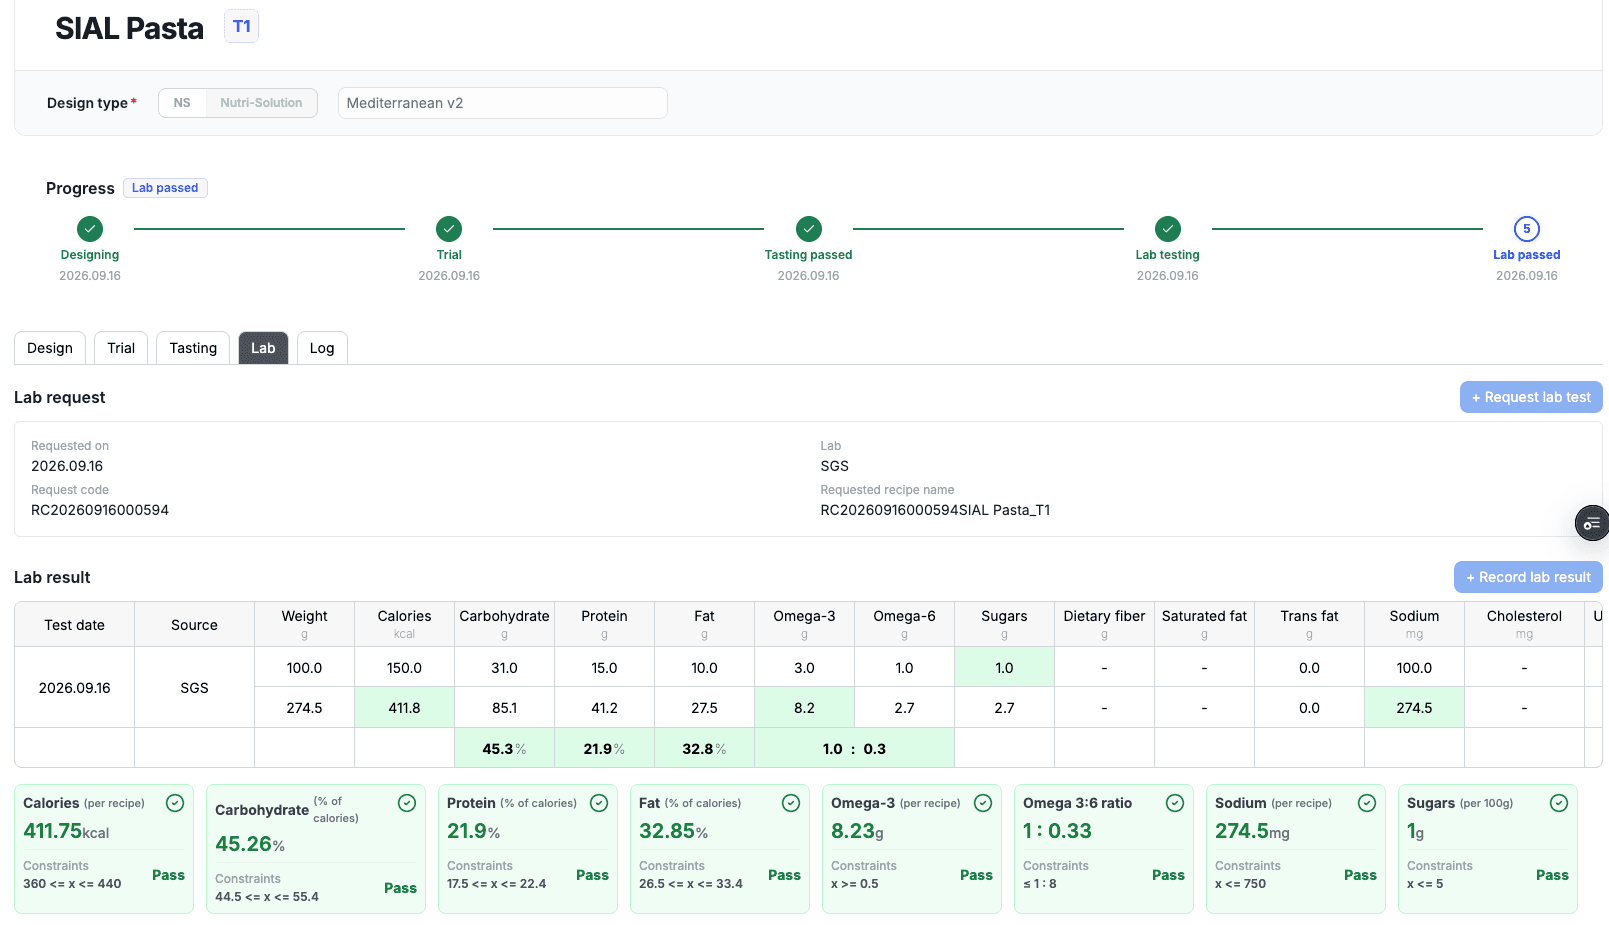Screen dimensions: 1609x925
Task: Click the 32.85% Fat card value
Action: point(673,831)
